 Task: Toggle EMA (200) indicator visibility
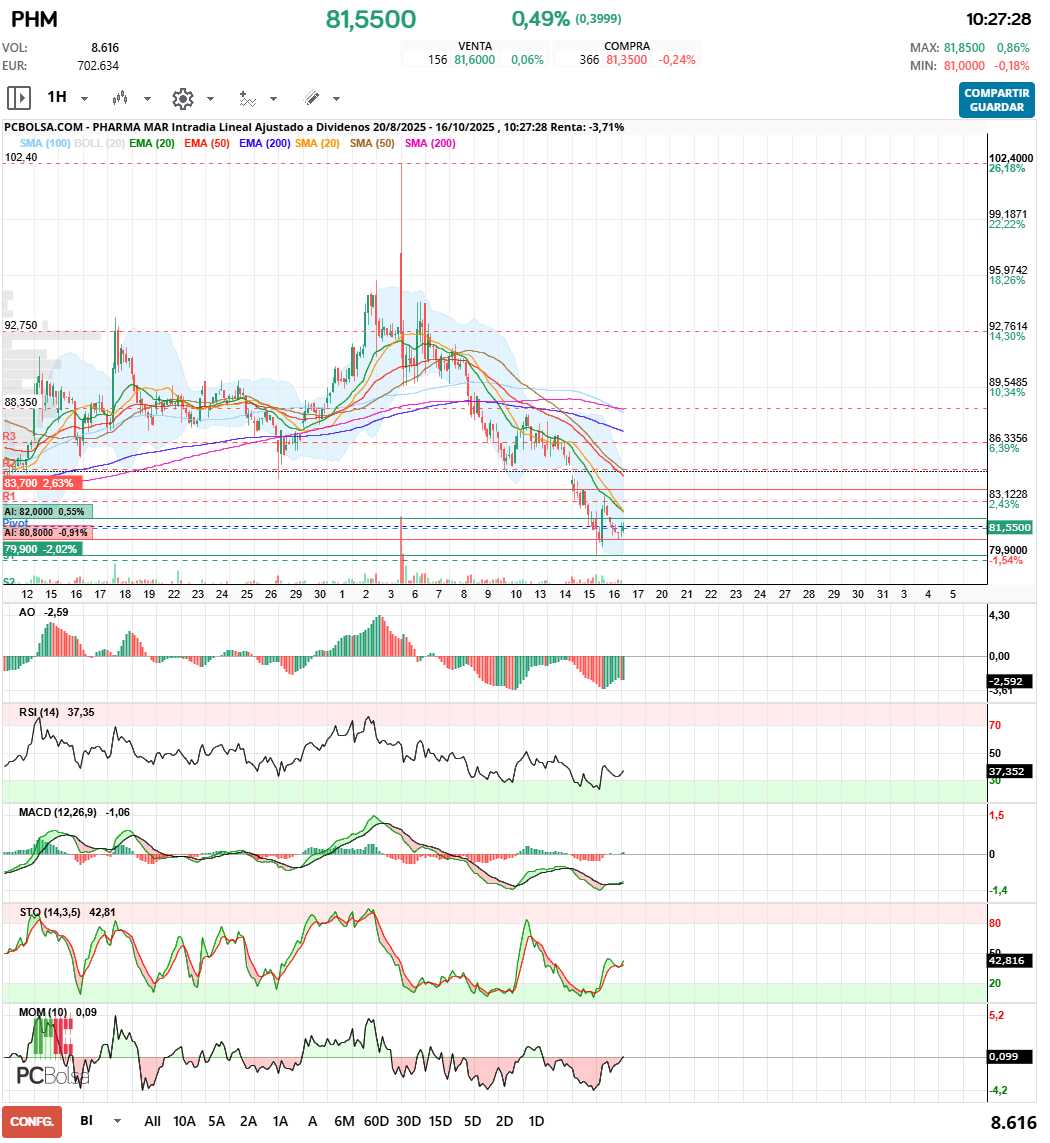pos(265,144)
